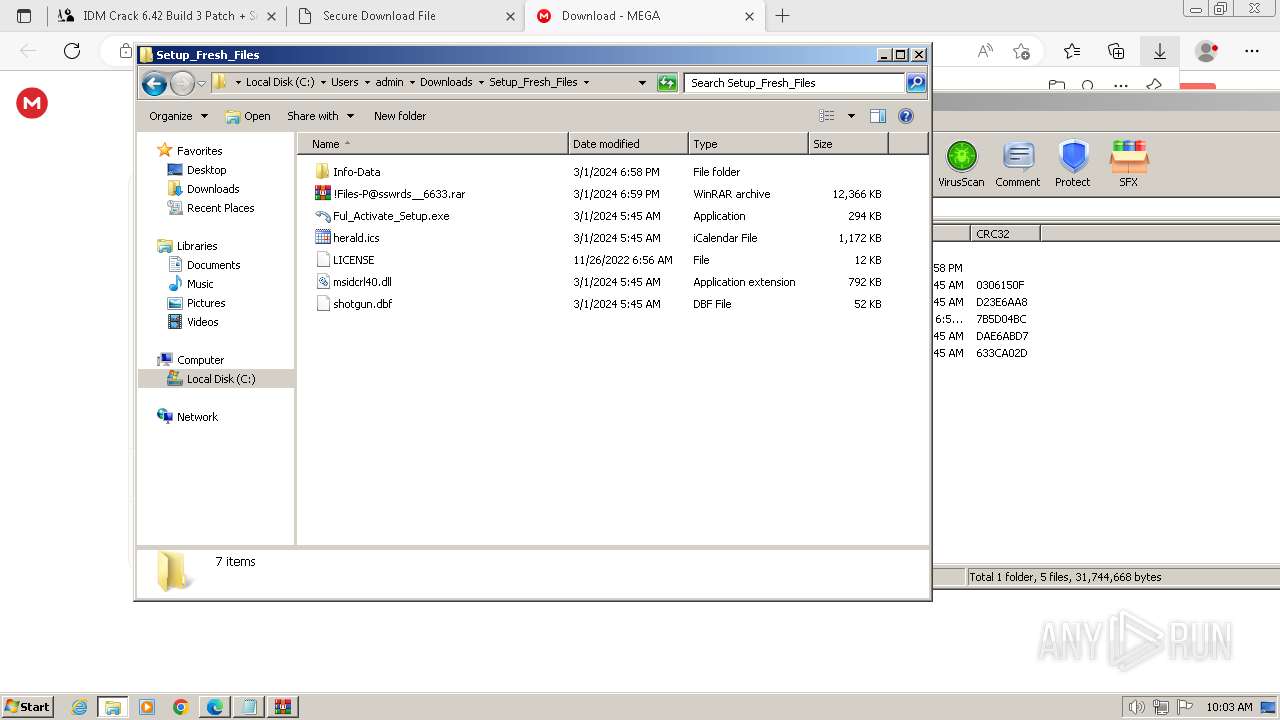Select Recent Places in sidebar

[x=220, y=208]
